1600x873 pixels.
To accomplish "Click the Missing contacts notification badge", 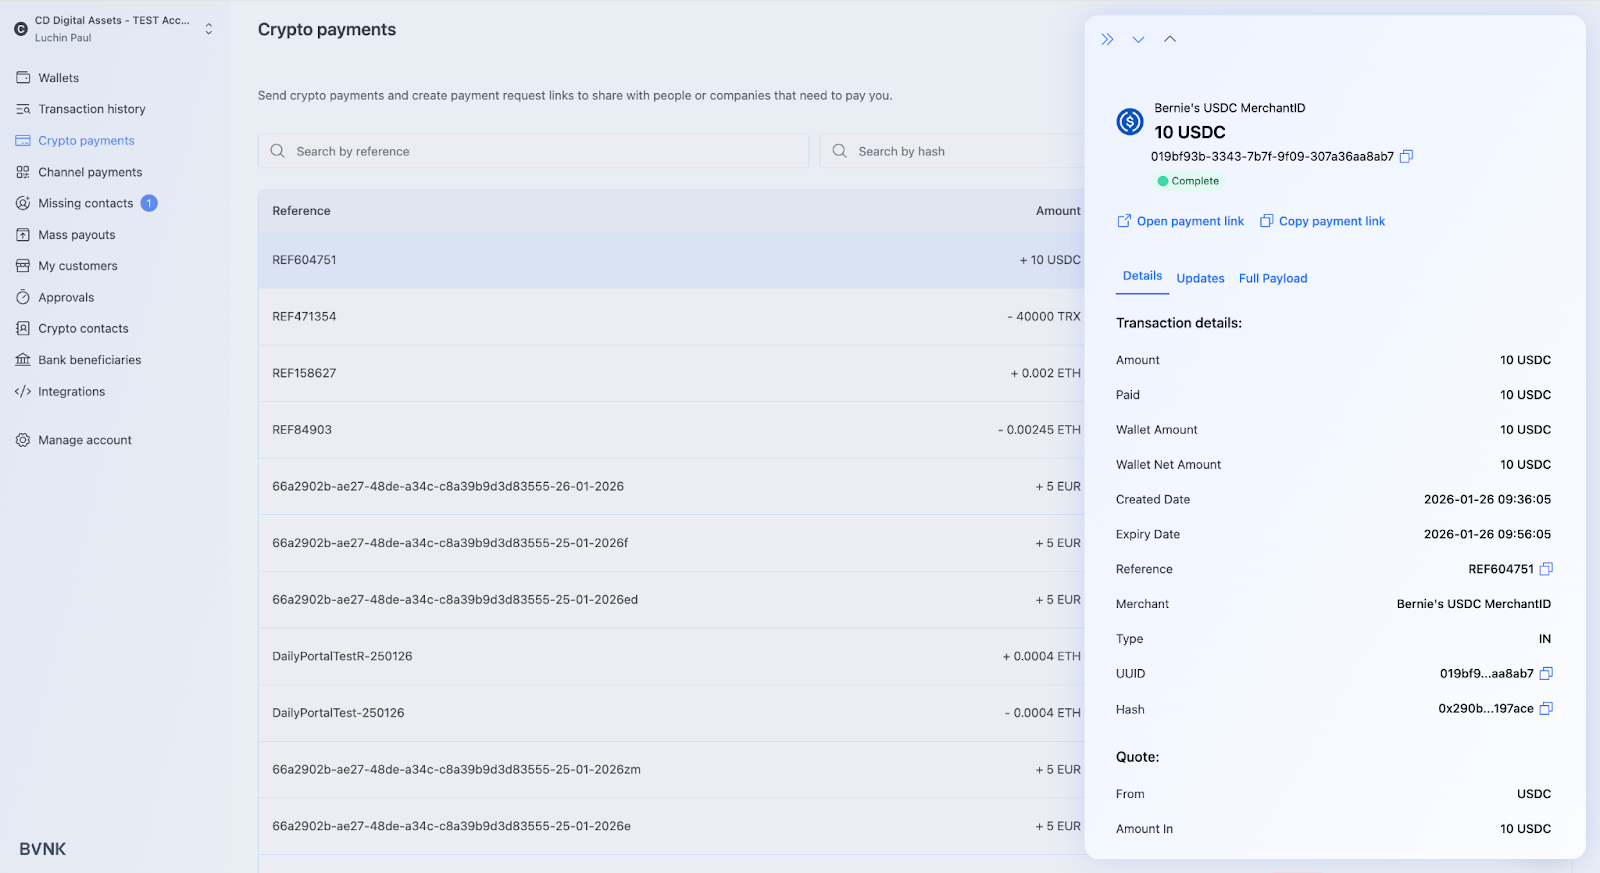I will 149,203.
